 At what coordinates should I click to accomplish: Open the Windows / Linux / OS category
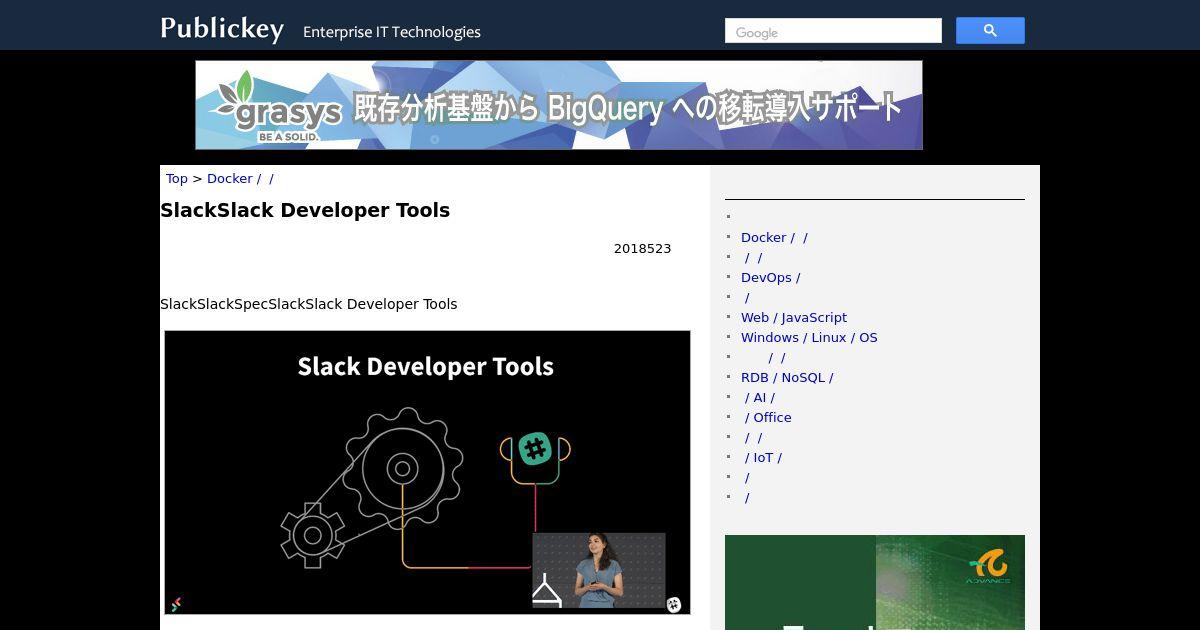coord(809,338)
